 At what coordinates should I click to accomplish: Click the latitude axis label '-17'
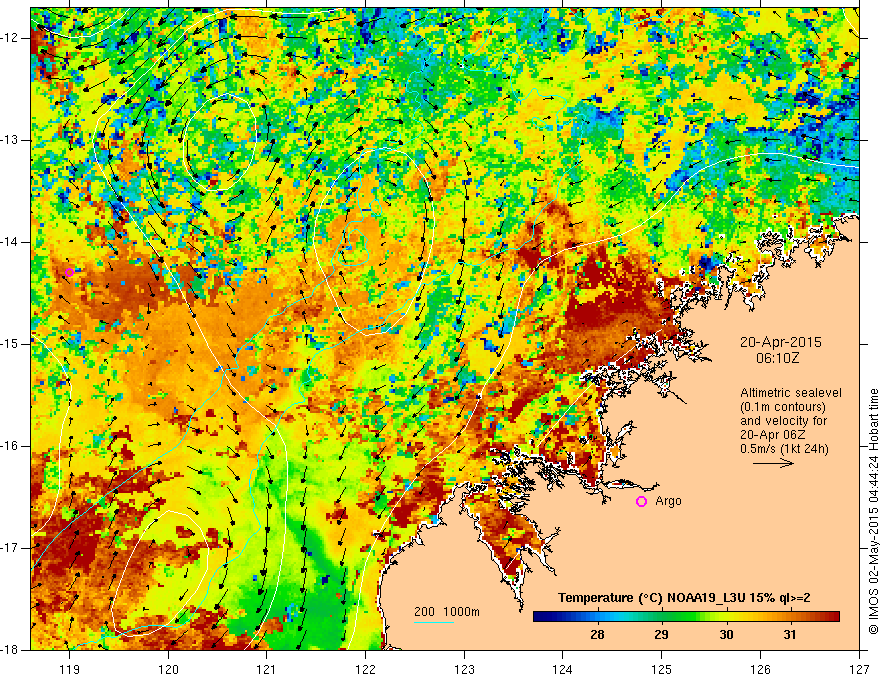coord(11,548)
